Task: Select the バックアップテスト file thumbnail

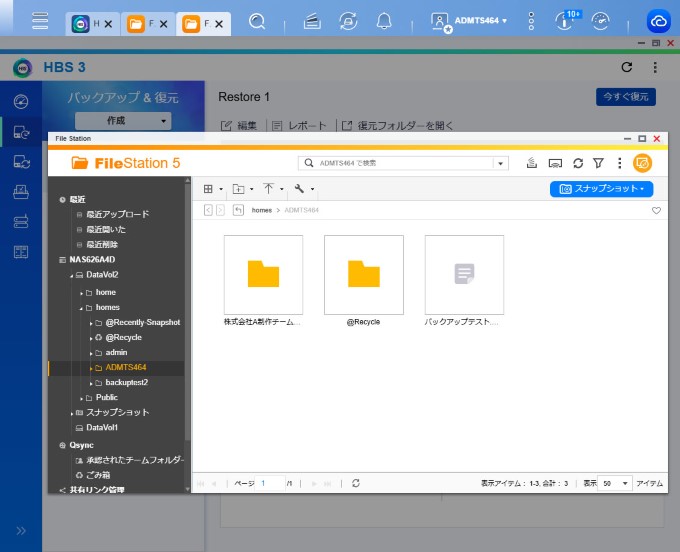Action: point(464,275)
